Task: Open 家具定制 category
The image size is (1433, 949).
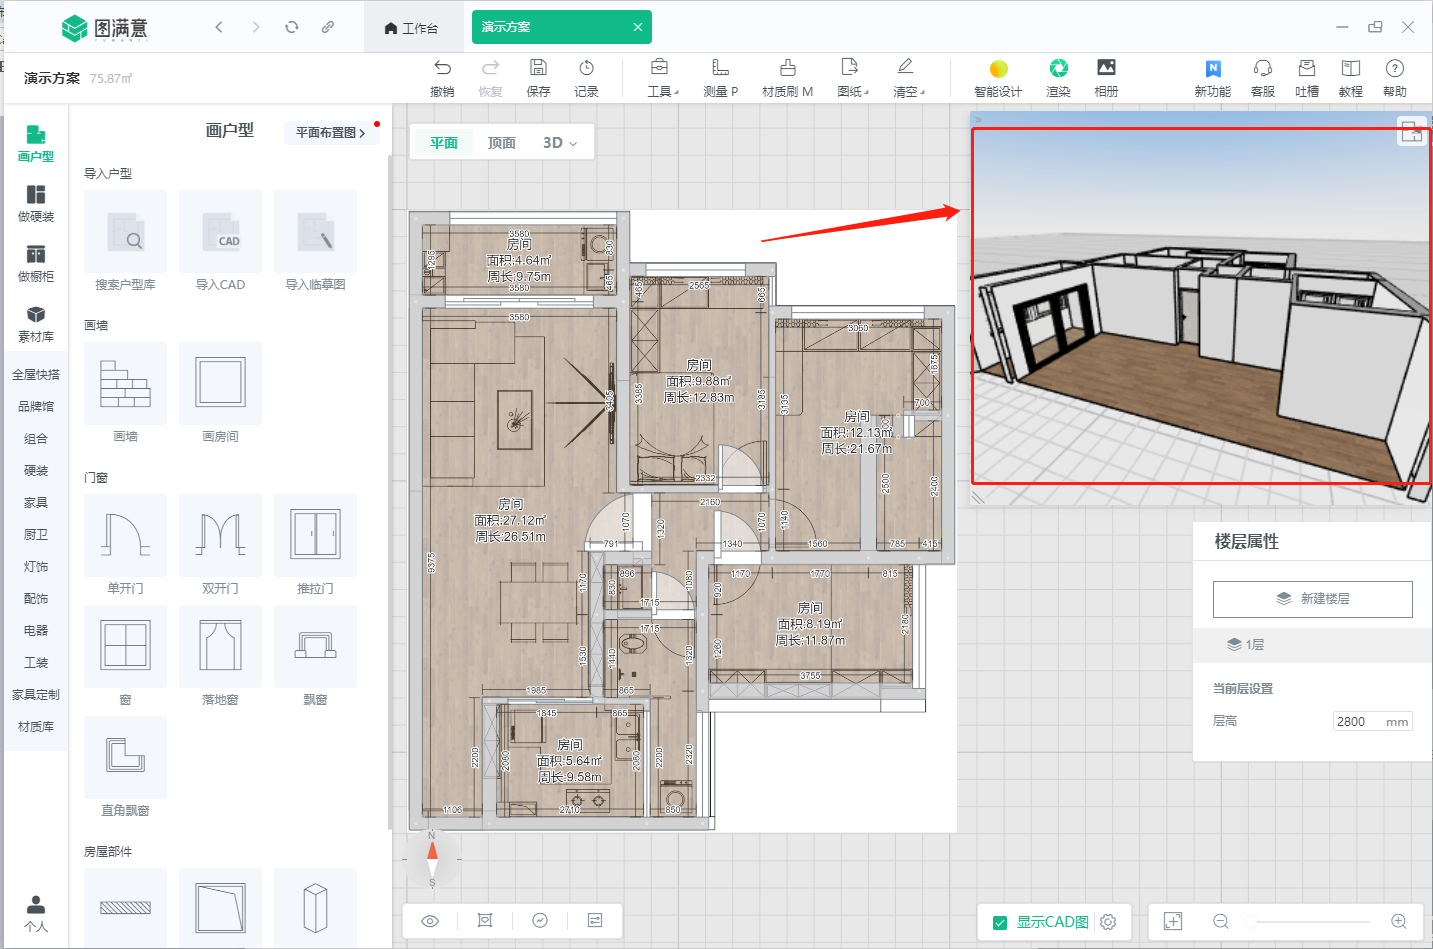Action: [36, 695]
